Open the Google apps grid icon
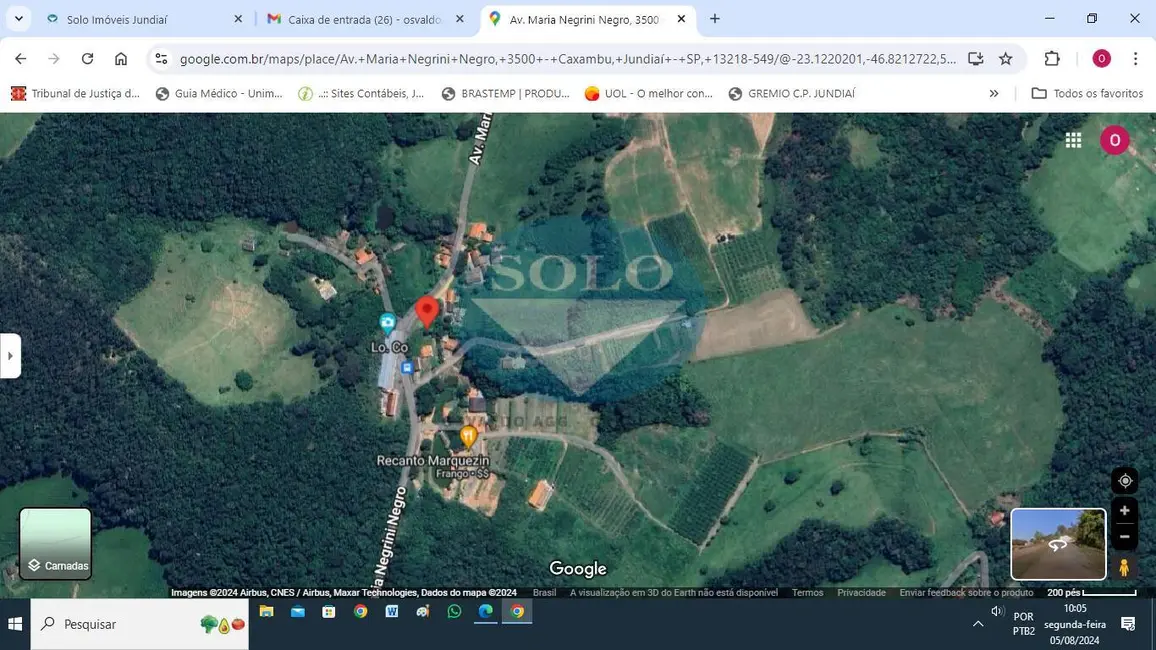Viewport: 1156px width, 650px height. (1074, 140)
